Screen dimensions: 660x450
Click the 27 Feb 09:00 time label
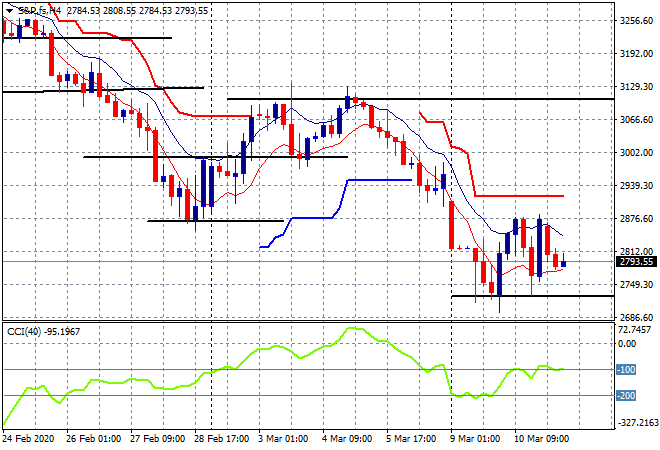click(x=157, y=439)
